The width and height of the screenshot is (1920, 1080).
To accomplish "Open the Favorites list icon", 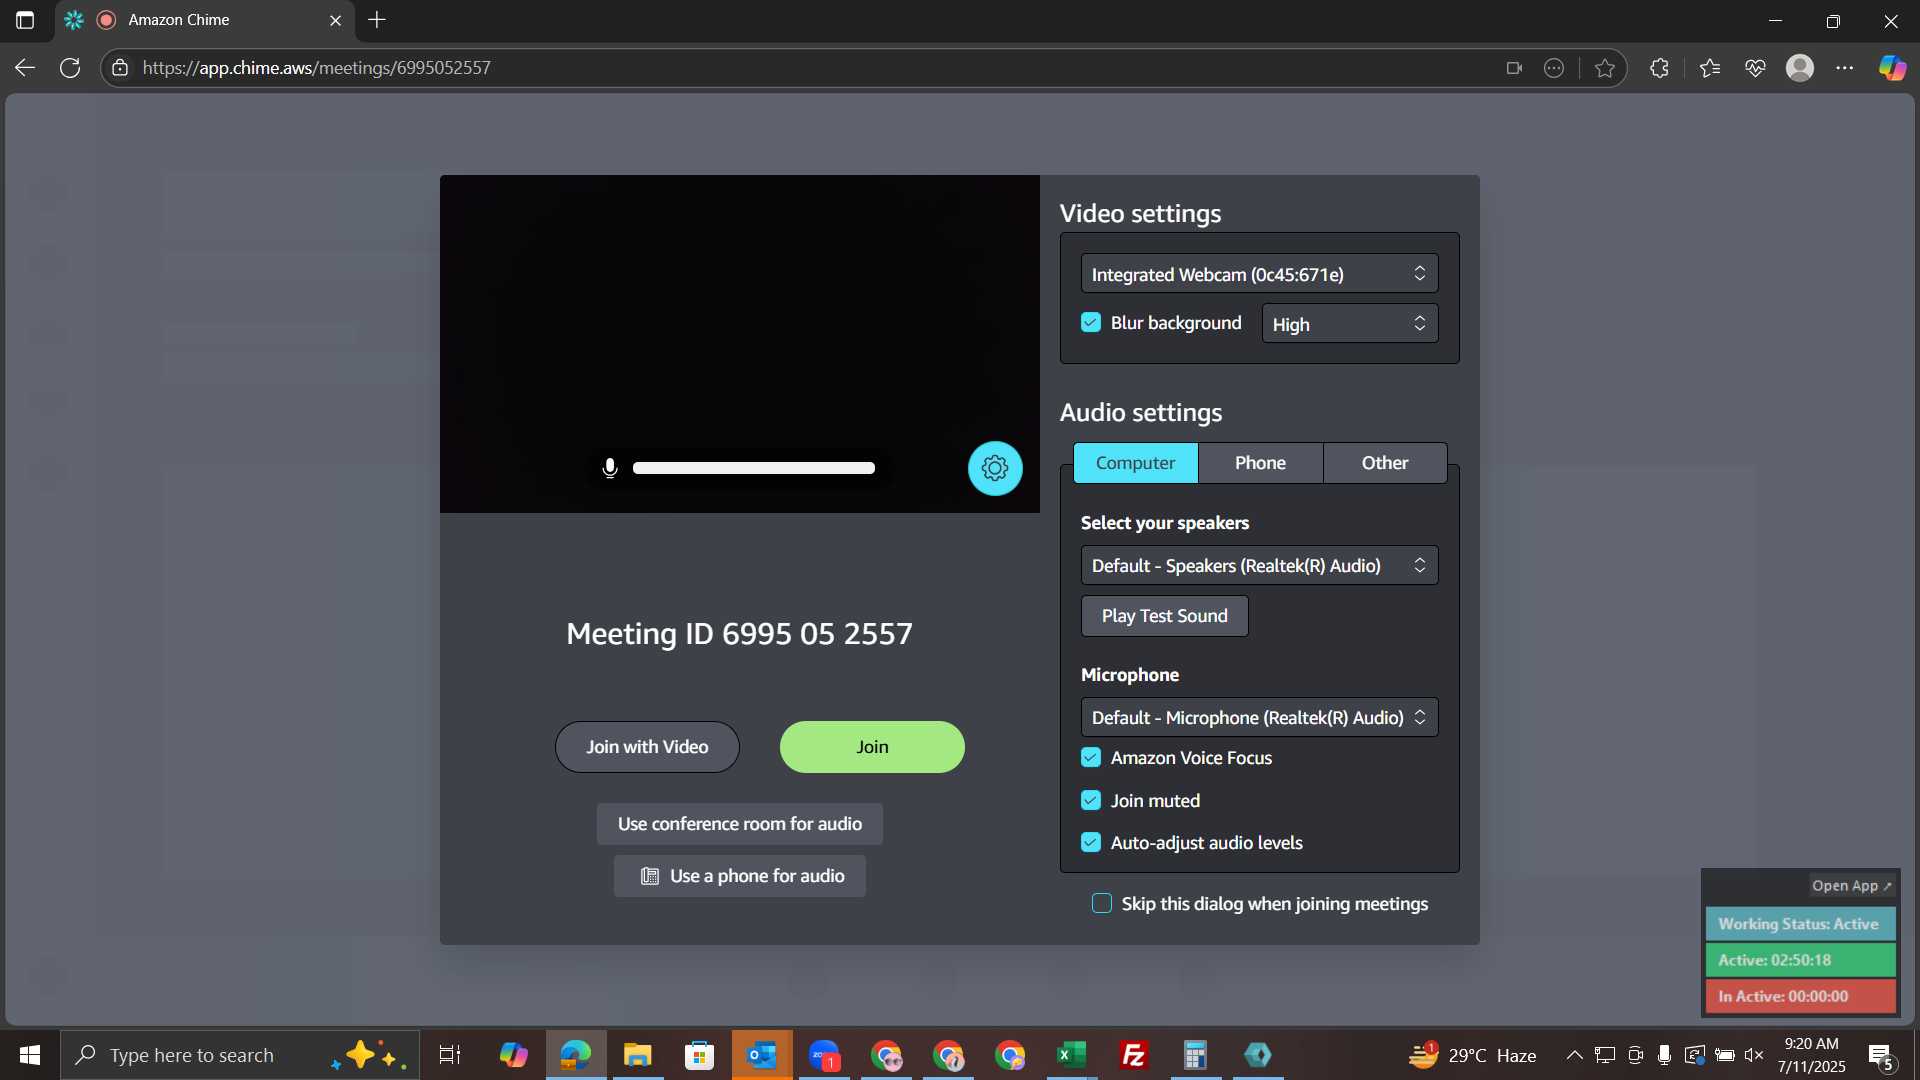I will point(1710,68).
